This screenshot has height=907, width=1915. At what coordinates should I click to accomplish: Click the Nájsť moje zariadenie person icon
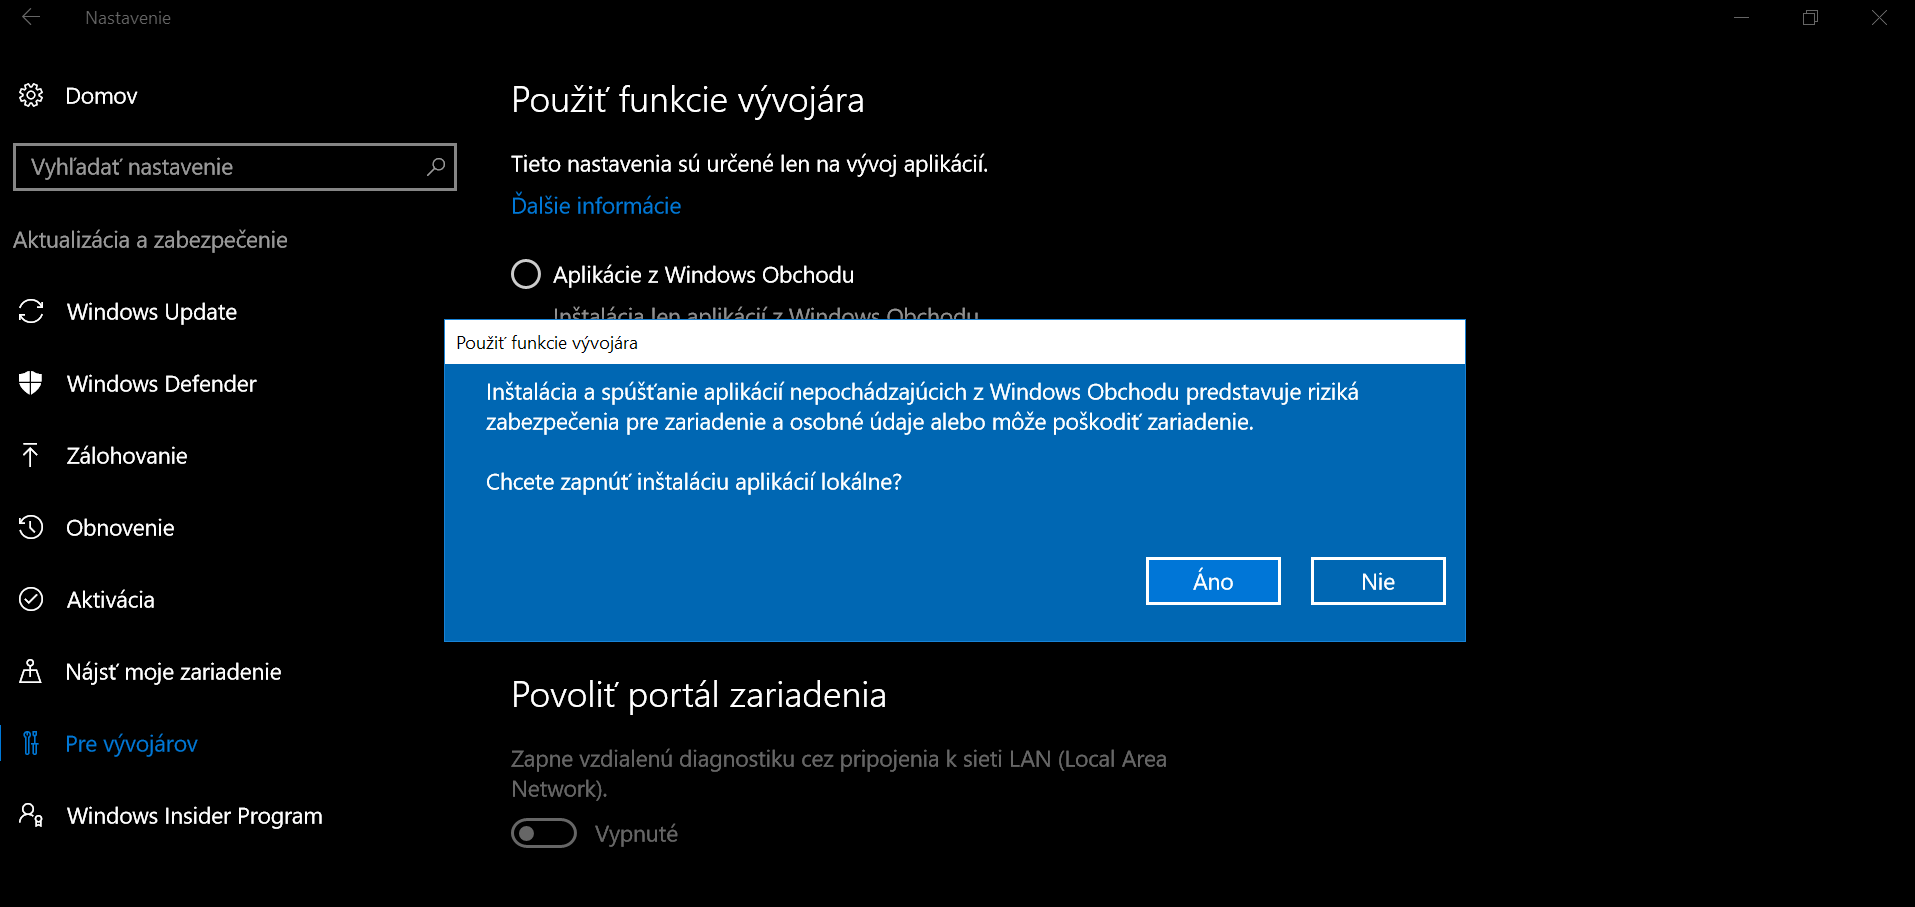pos(31,671)
